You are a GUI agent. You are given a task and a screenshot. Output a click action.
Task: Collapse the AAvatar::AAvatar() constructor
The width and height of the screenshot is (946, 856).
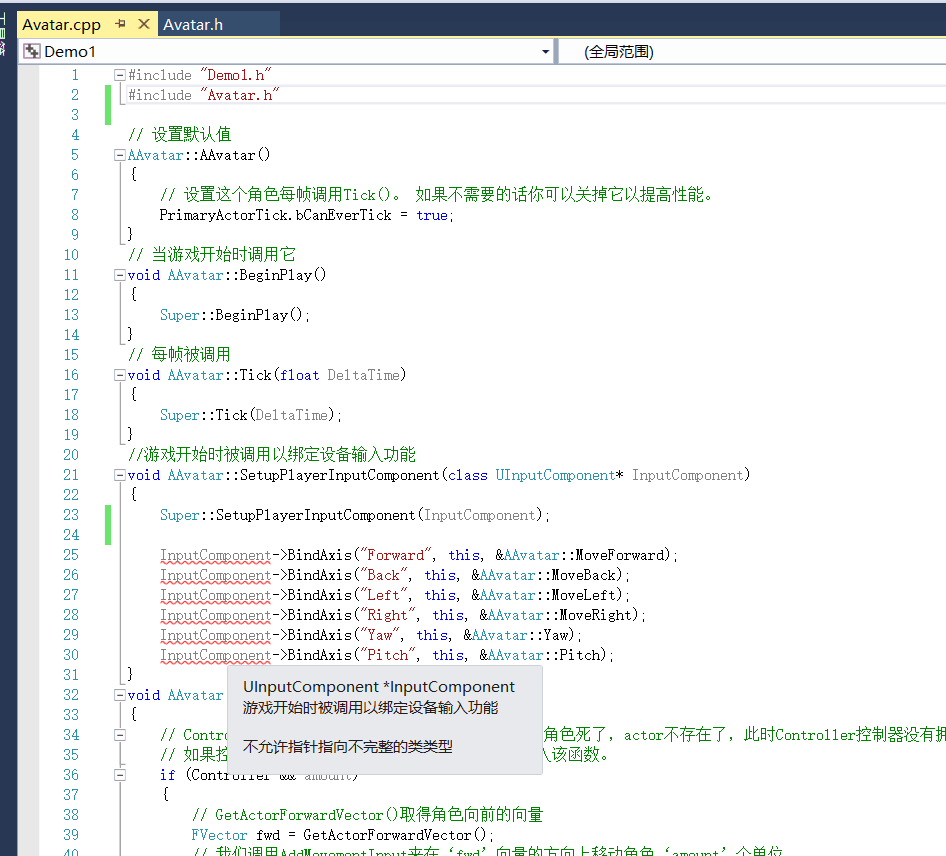tap(119, 155)
